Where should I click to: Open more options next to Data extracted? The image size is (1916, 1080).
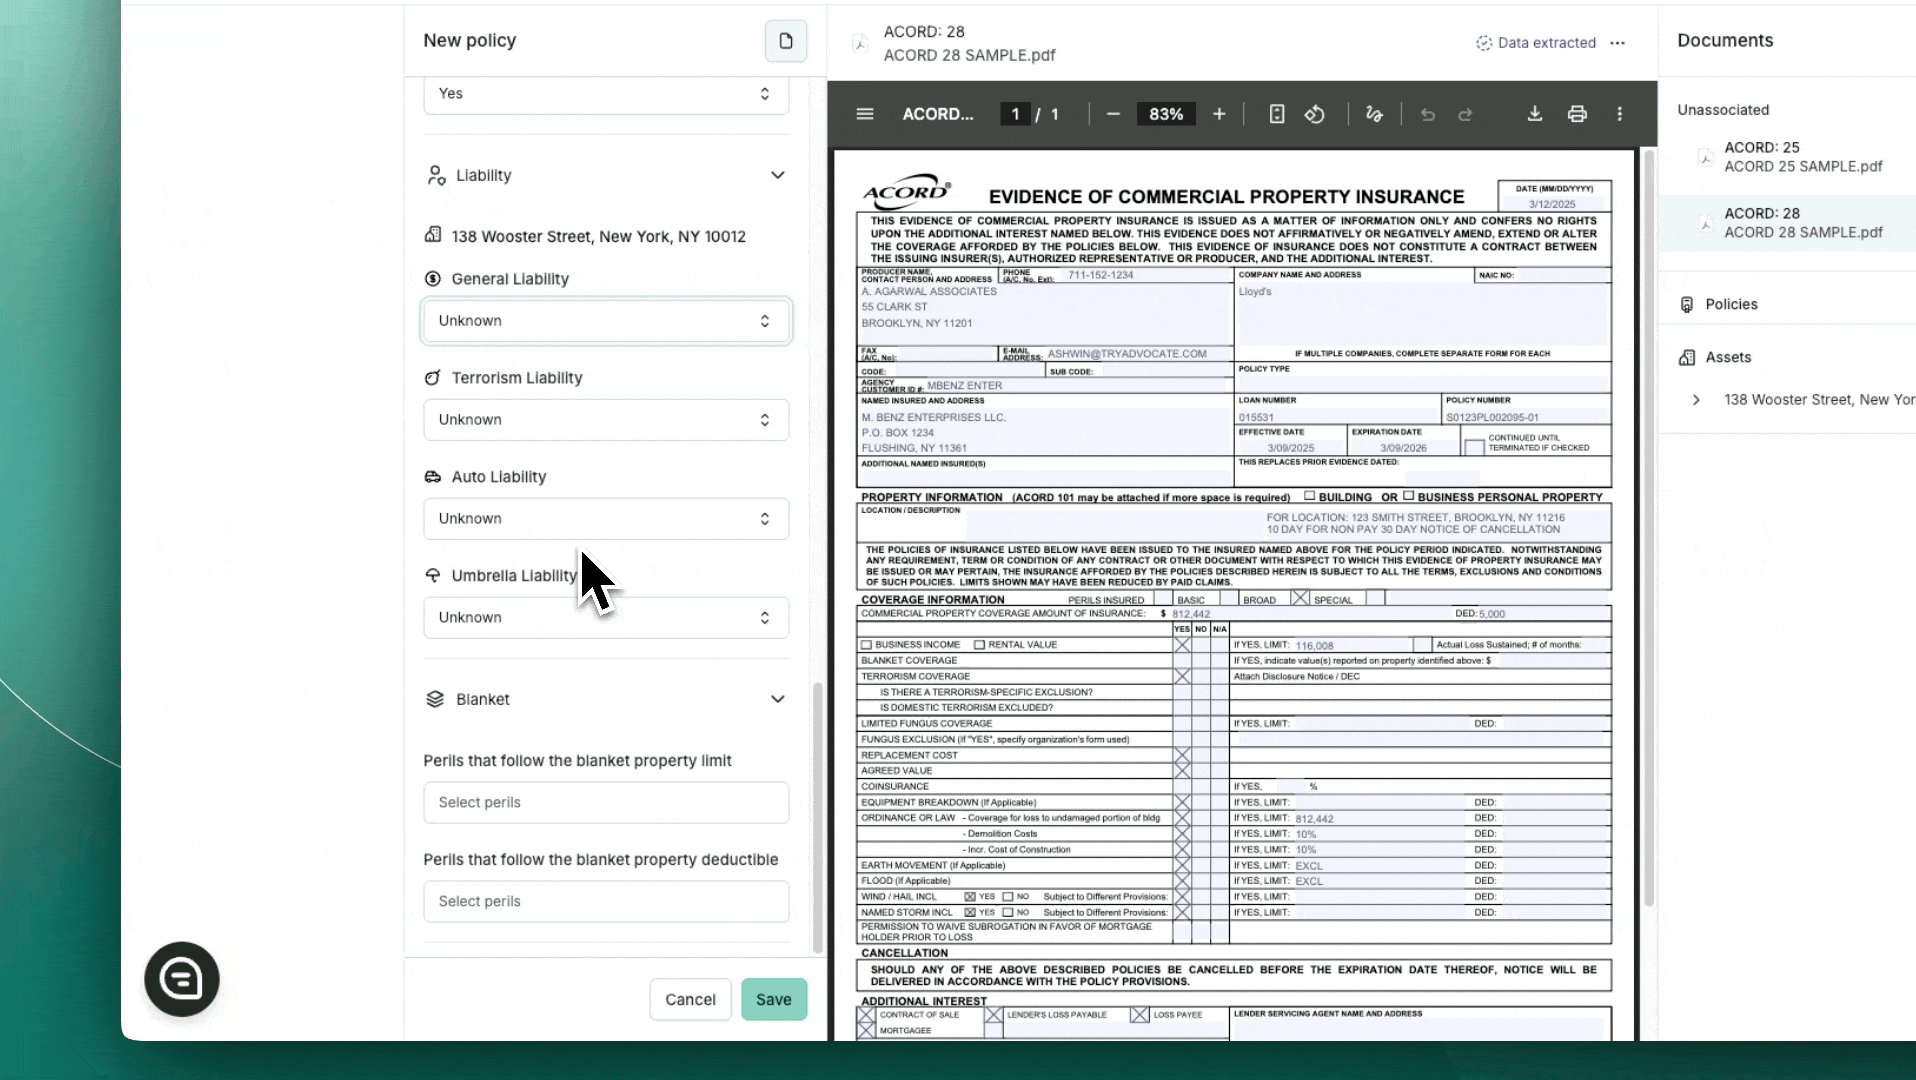tap(1618, 43)
